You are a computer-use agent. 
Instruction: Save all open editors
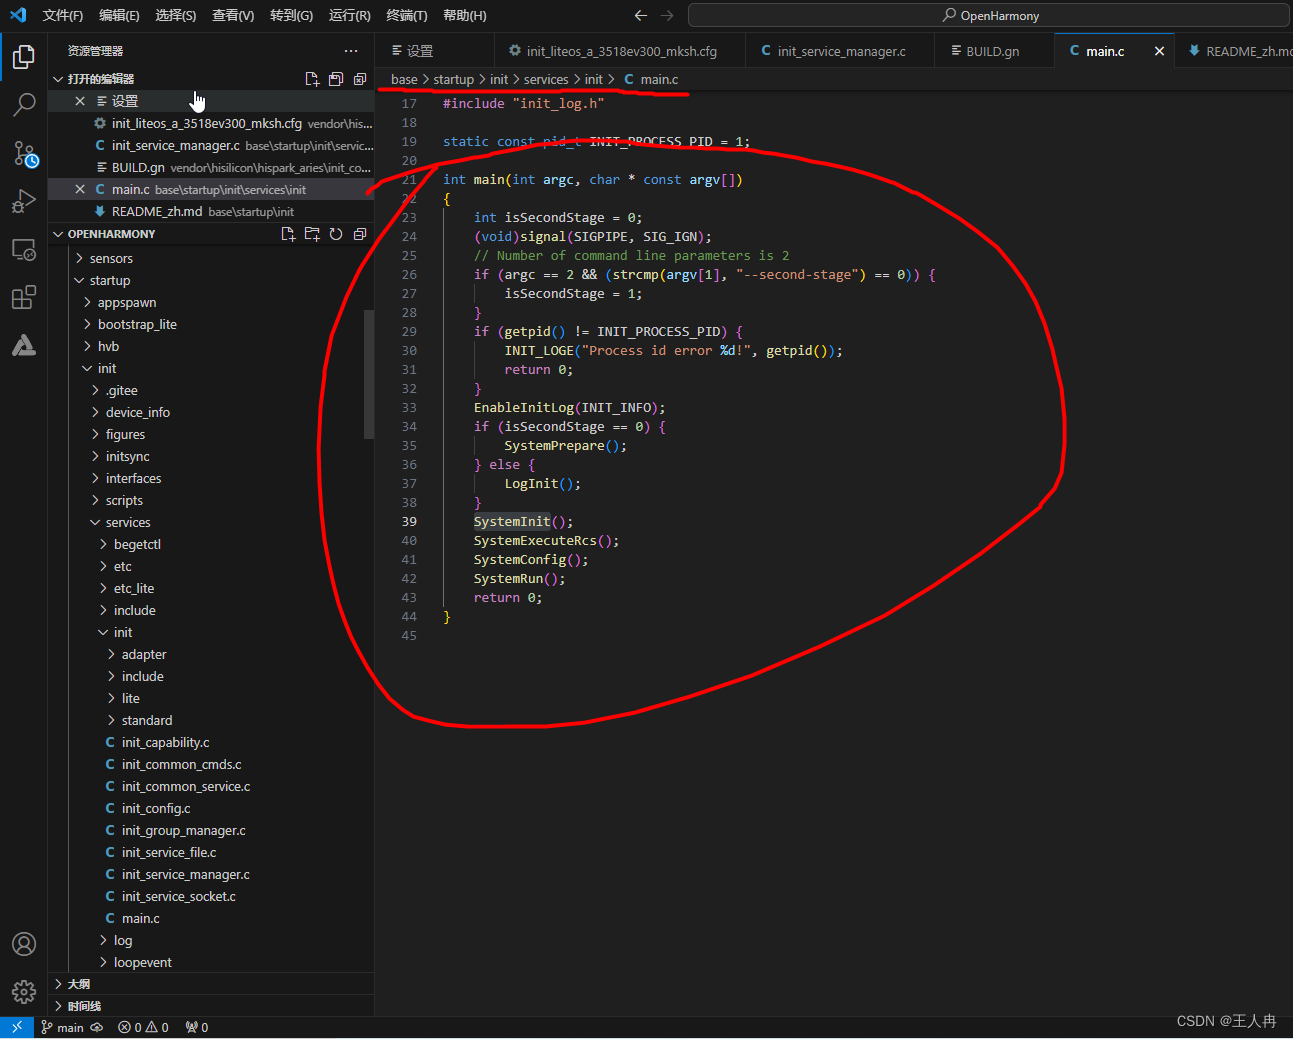(336, 79)
